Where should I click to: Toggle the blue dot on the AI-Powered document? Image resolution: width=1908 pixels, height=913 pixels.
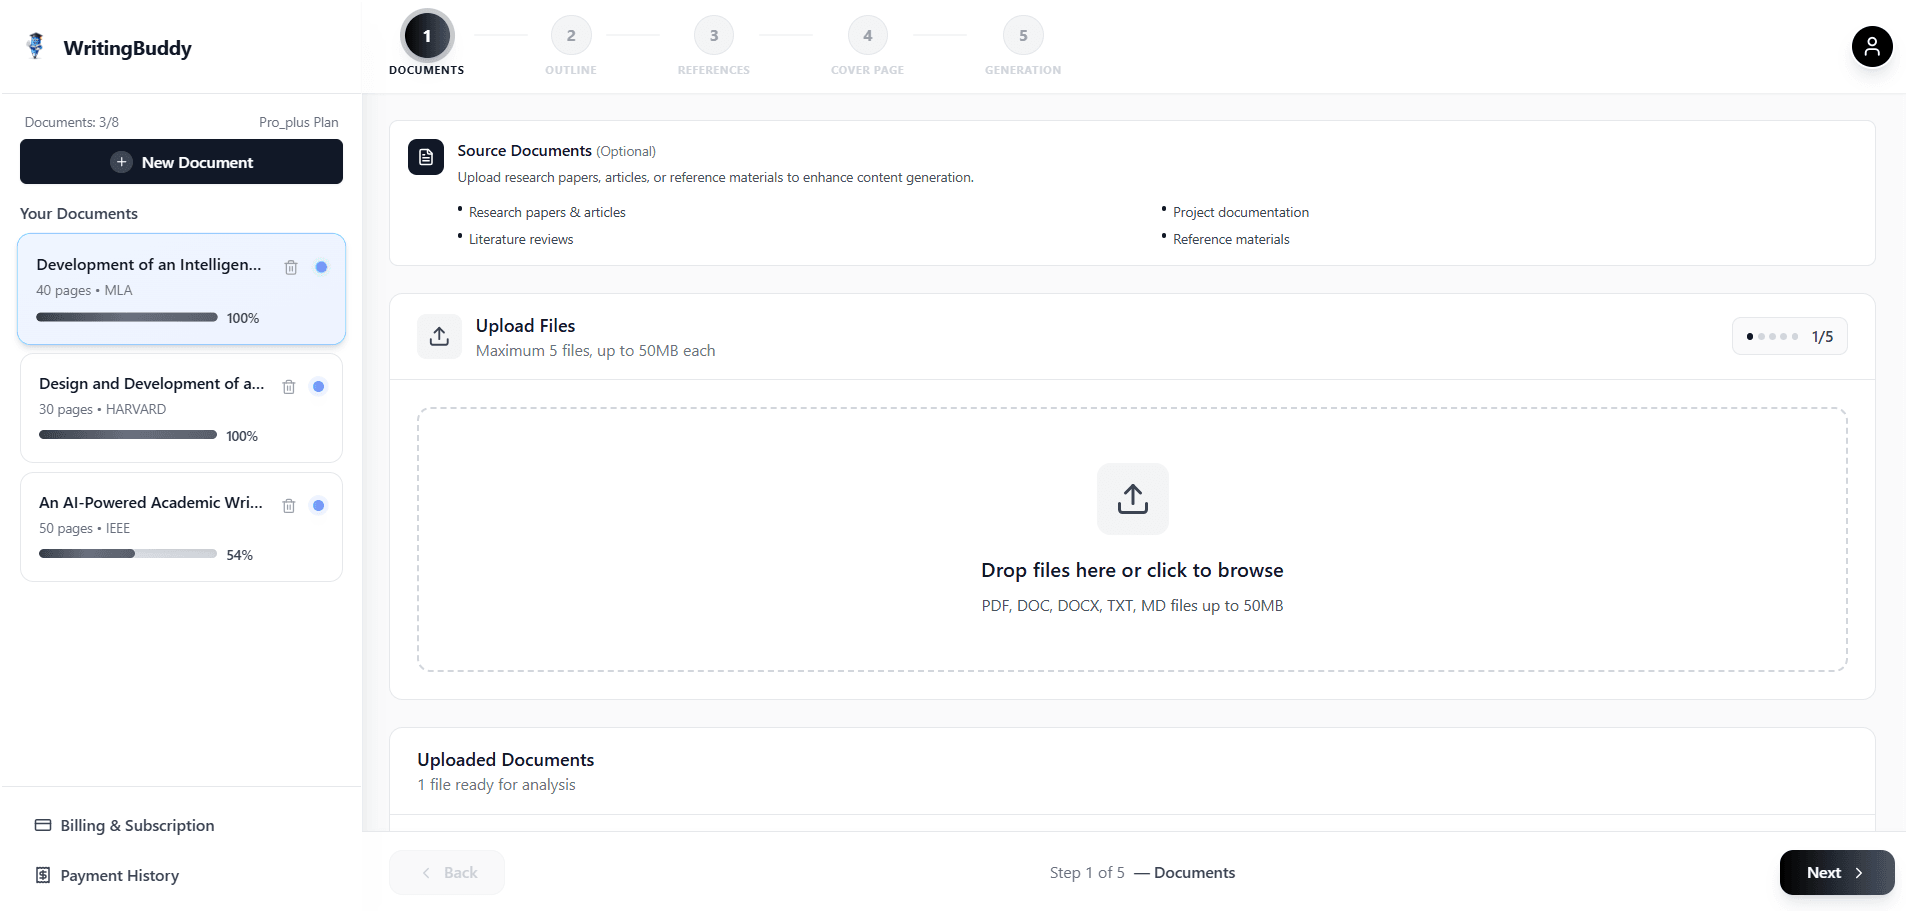pyautogui.click(x=319, y=505)
